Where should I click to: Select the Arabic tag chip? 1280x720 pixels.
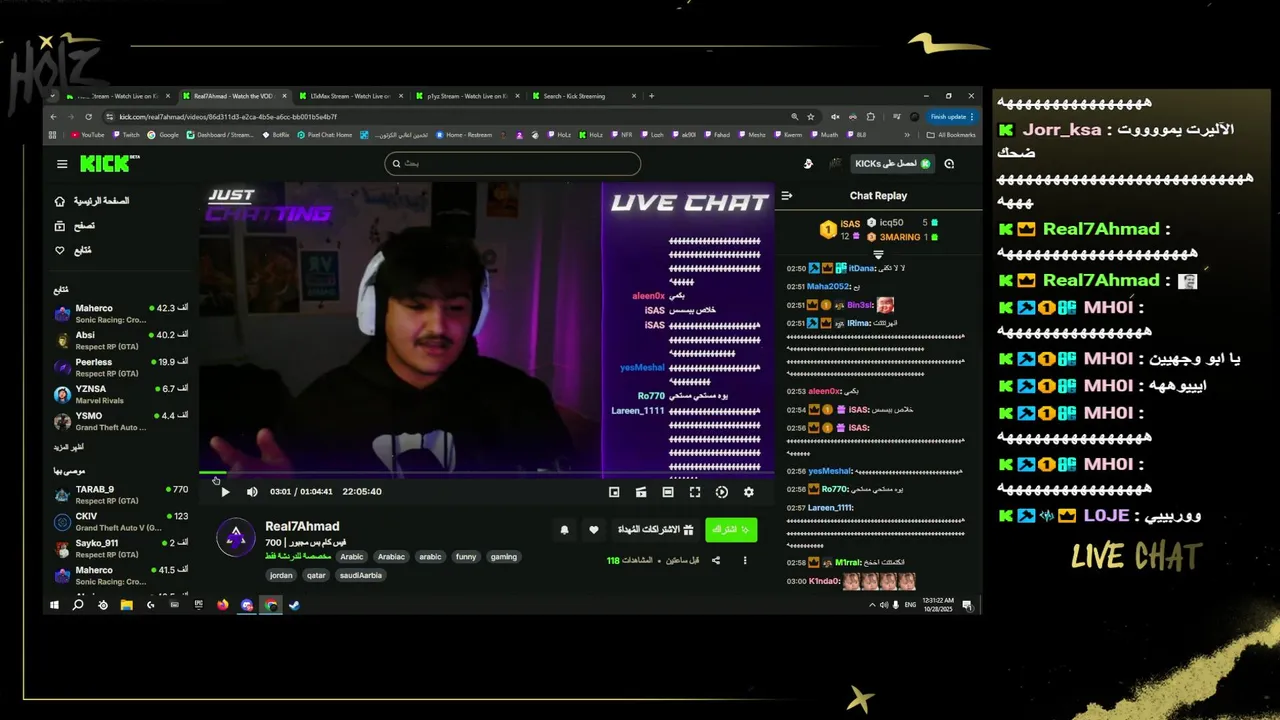[352, 557]
